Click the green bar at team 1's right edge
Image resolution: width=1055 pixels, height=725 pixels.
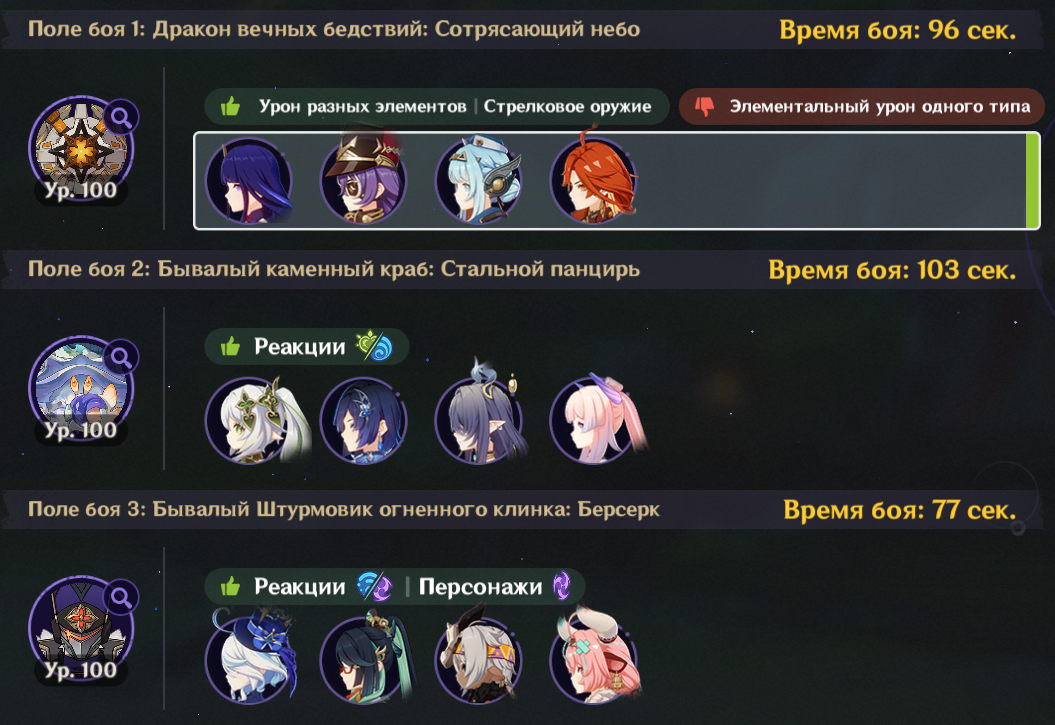[1032, 181]
